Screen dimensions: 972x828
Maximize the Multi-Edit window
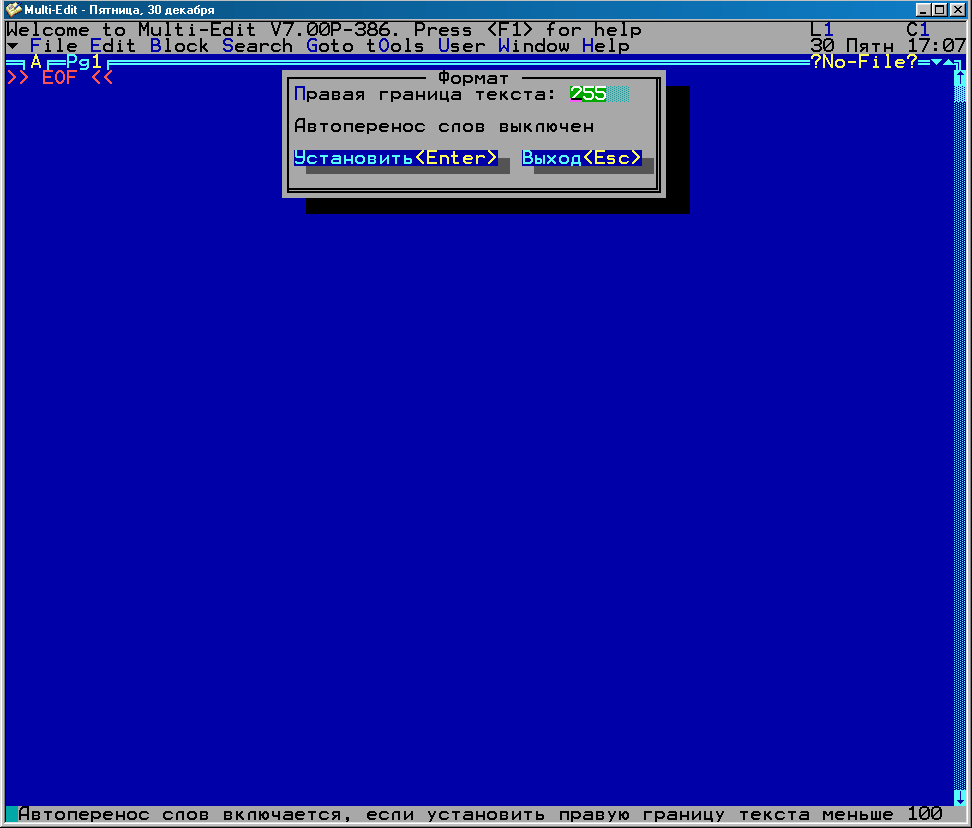coord(940,10)
